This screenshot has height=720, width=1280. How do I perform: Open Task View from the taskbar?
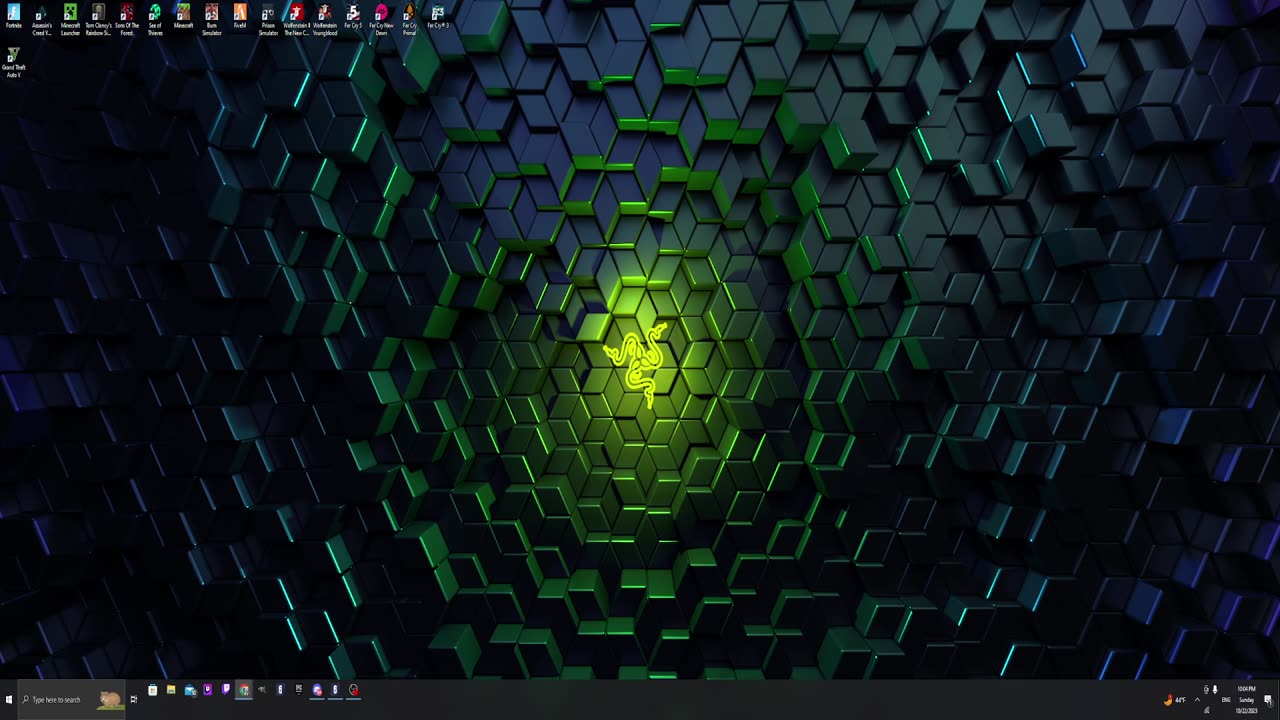tap(134, 699)
